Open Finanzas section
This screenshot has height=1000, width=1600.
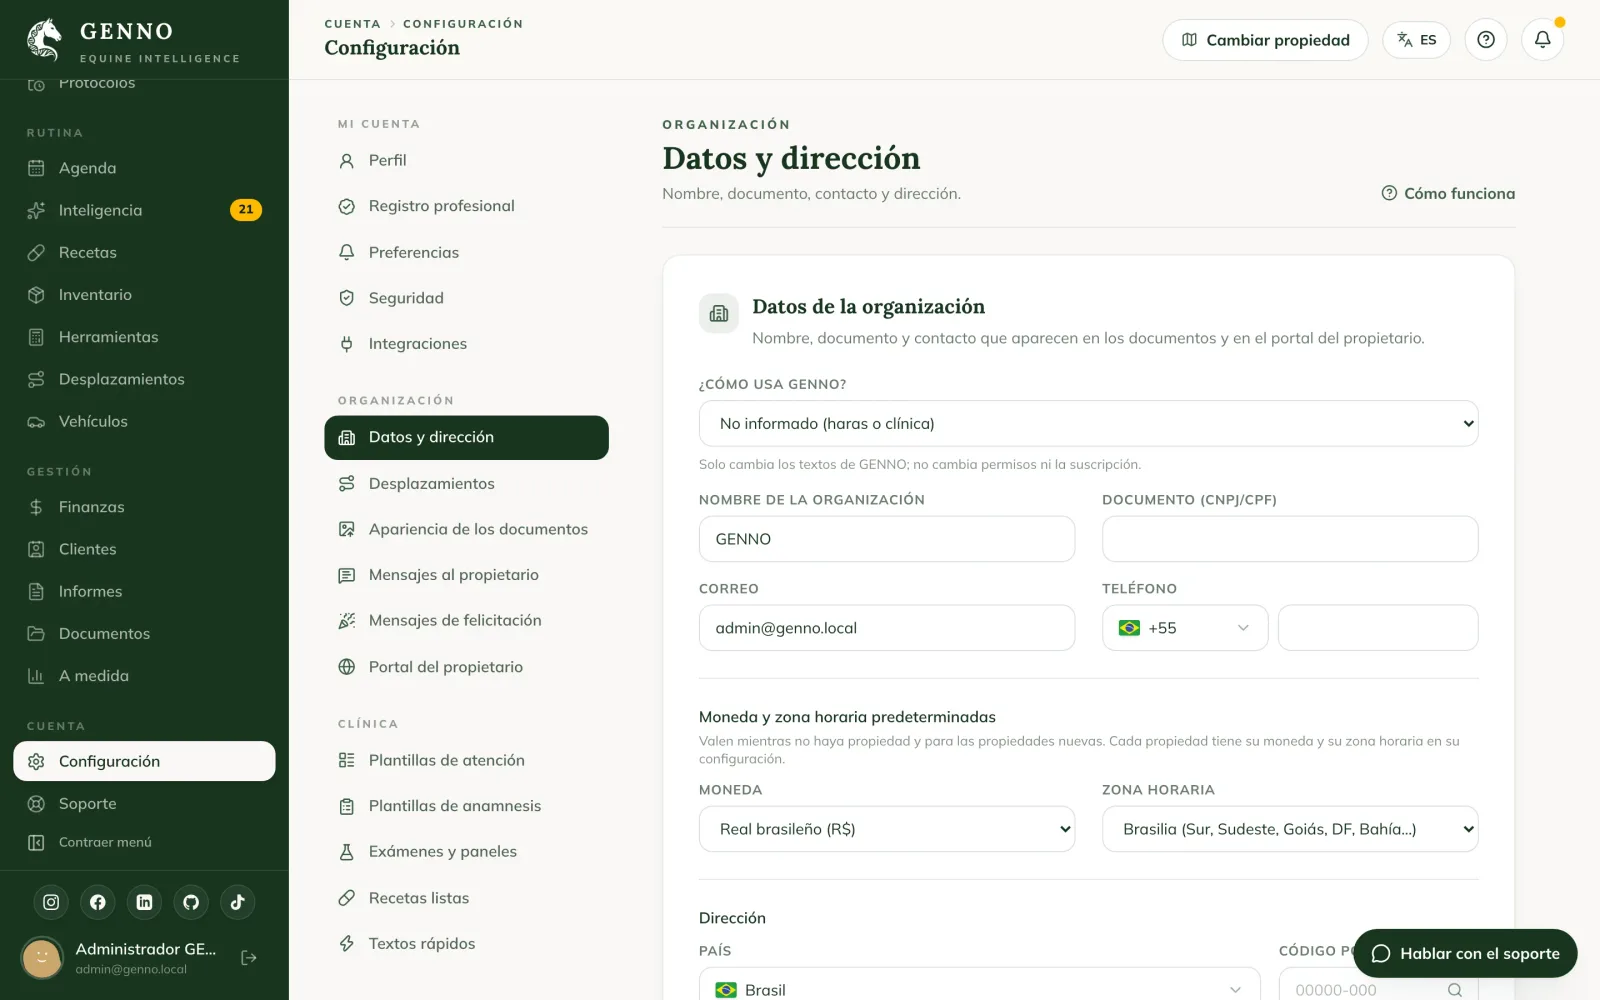point(144,507)
